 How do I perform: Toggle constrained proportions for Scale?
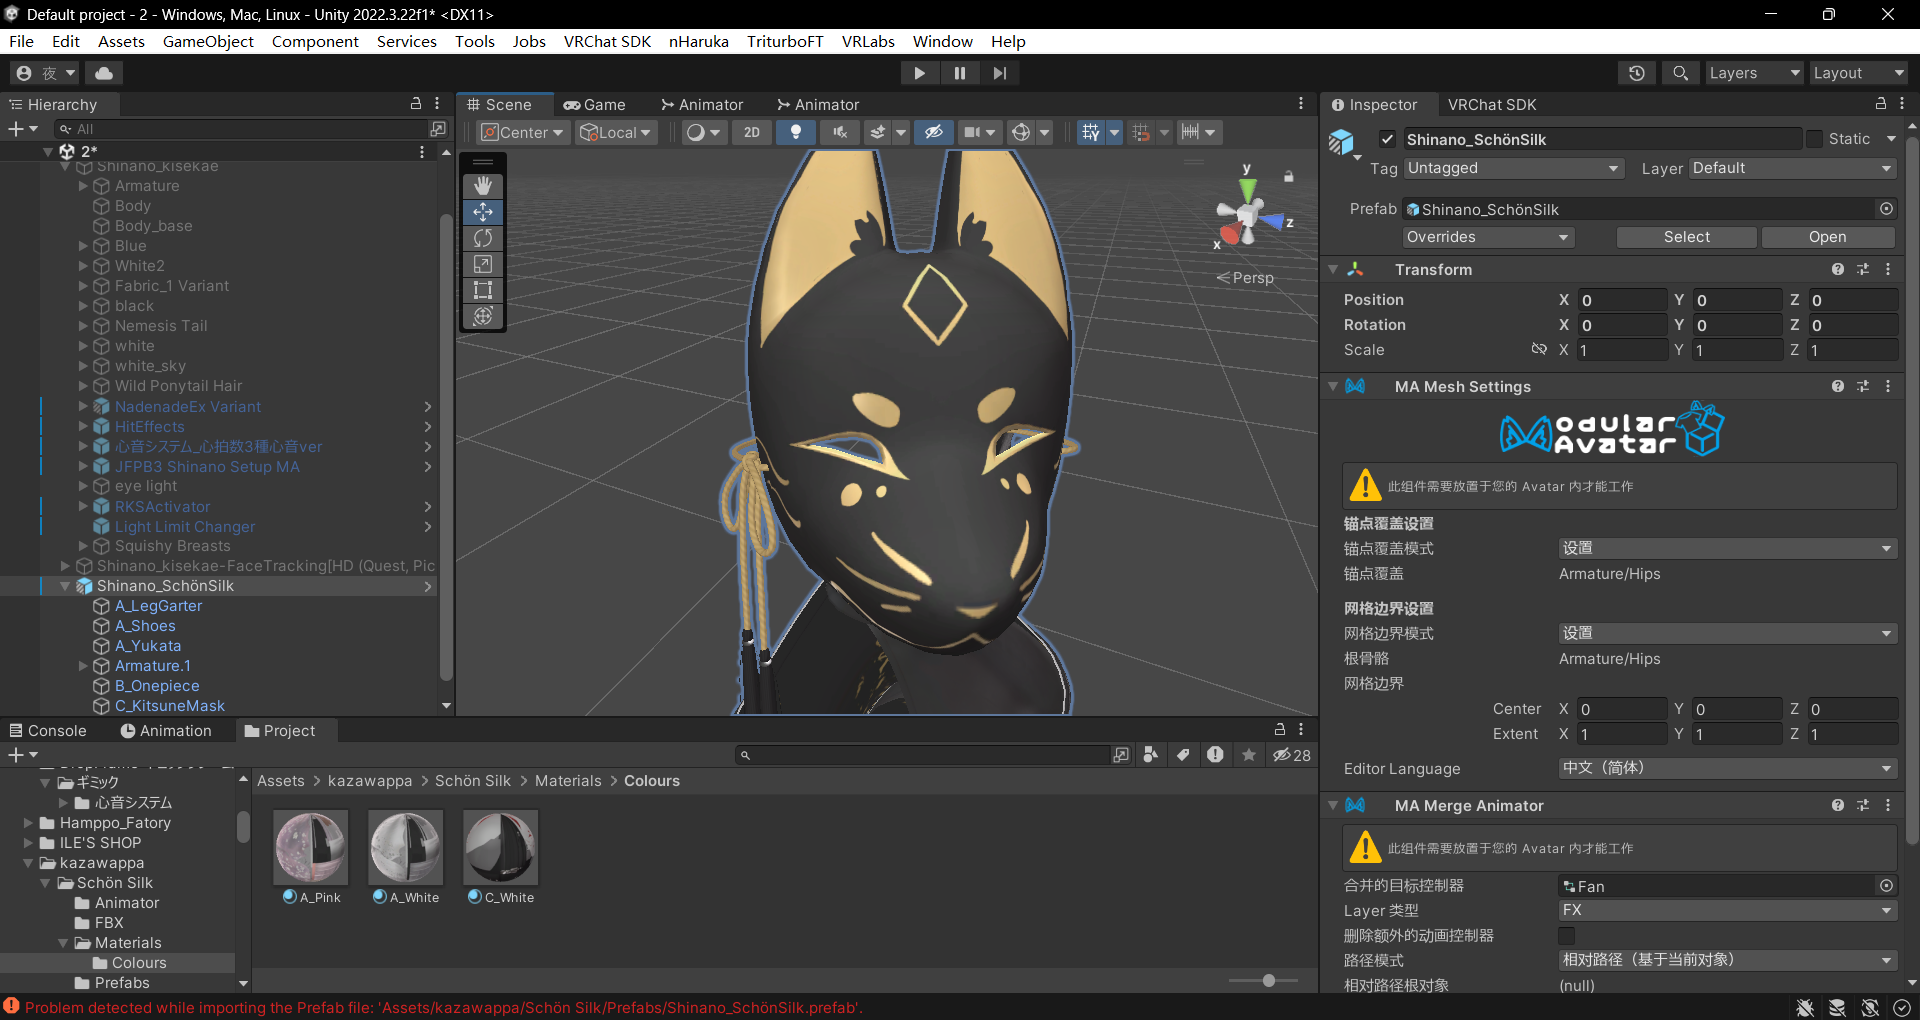(x=1539, y=350)
